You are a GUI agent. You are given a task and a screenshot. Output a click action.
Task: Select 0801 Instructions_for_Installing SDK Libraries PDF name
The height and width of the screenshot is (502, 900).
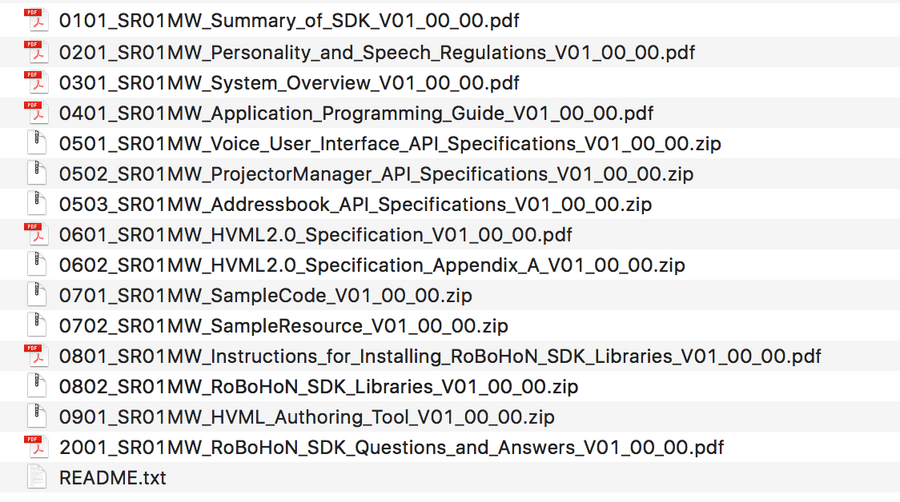pos(440,356)
